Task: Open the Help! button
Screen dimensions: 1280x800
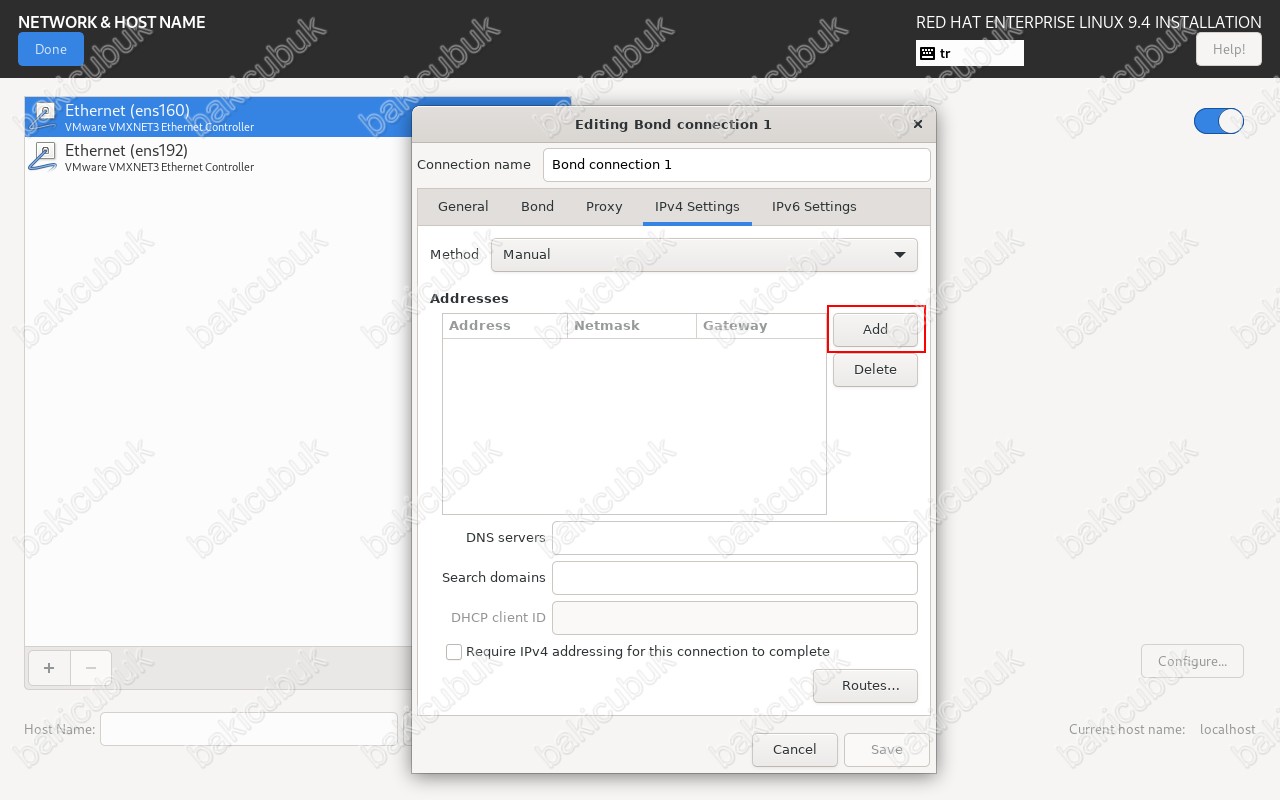Action: click(1229, 49)
